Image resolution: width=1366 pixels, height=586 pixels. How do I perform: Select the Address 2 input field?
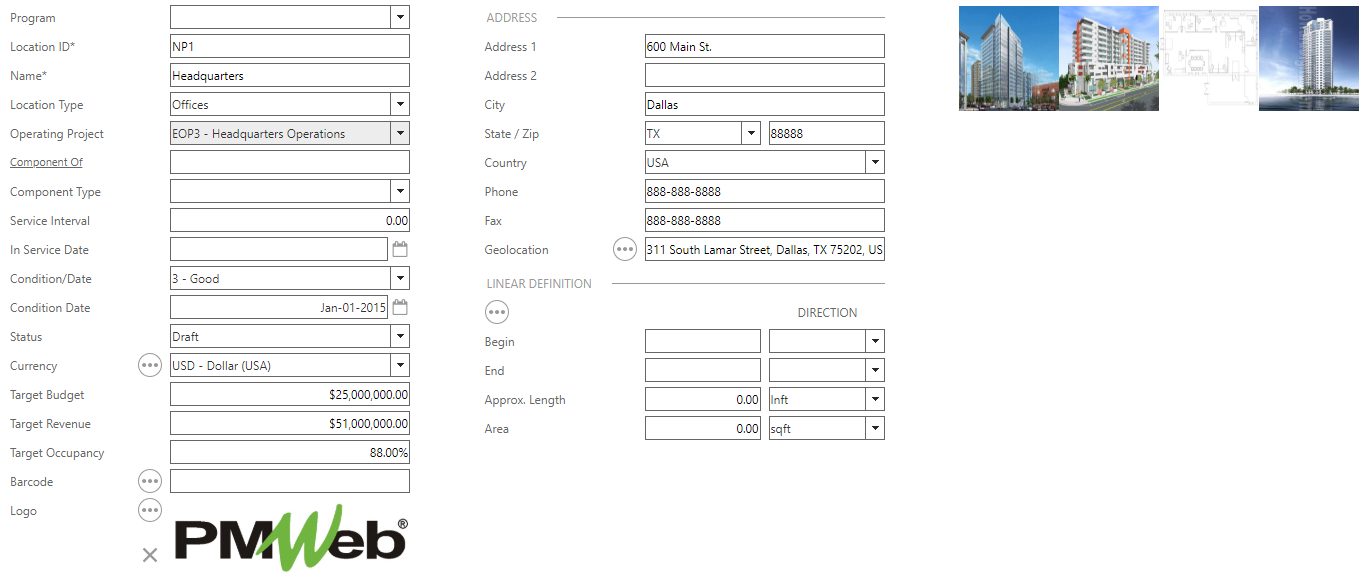tap(764, 76)
